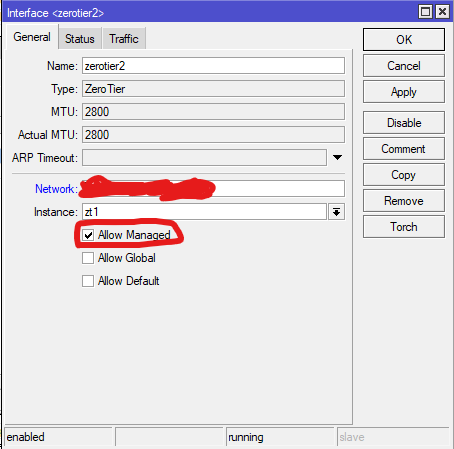
Task: Switch to the Status tab
Action: click(x=80, y=39)
